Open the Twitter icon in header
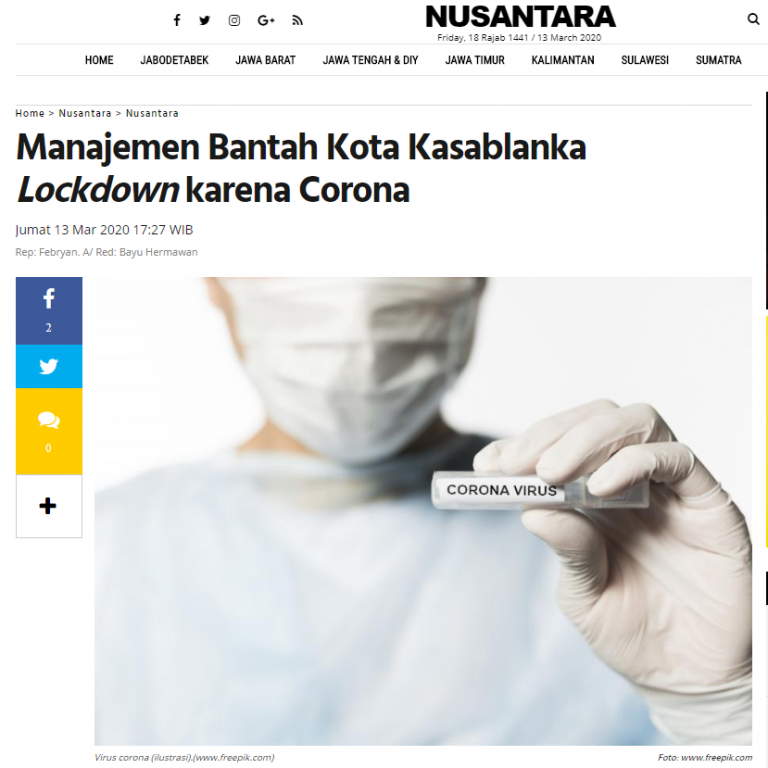 click(205, 20)
